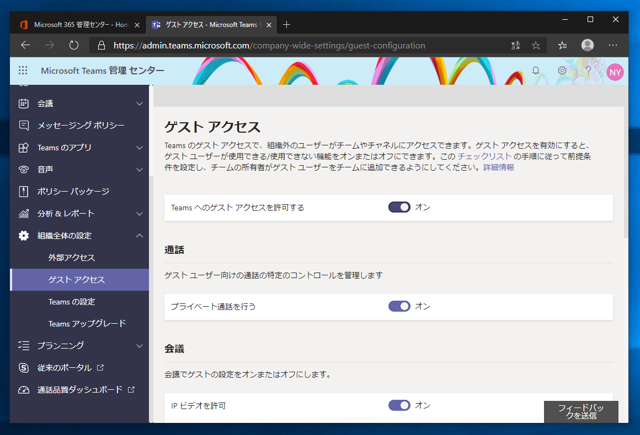
Task: Open the browser profile icon
Action: coord(587,45)
